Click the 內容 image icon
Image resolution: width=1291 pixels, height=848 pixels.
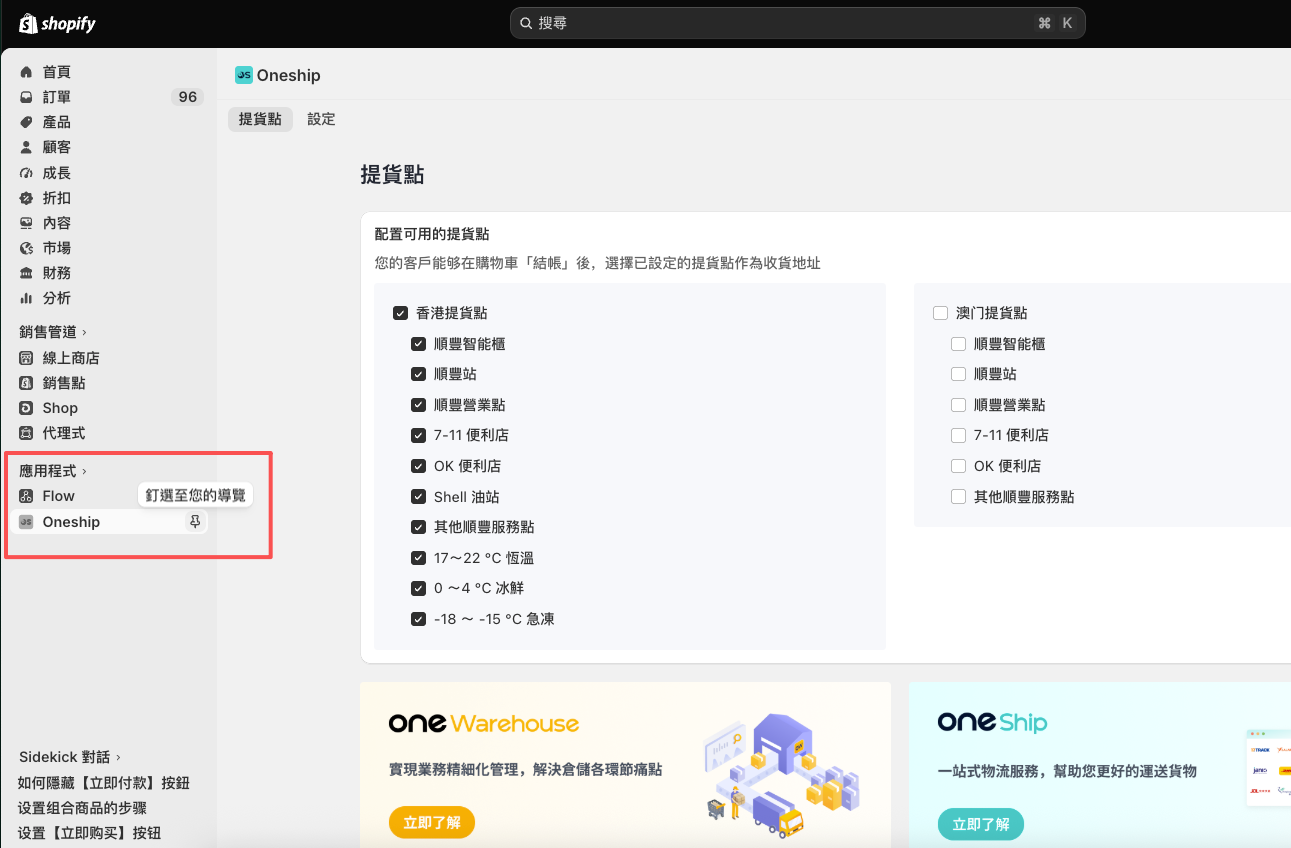click(26, 223)
